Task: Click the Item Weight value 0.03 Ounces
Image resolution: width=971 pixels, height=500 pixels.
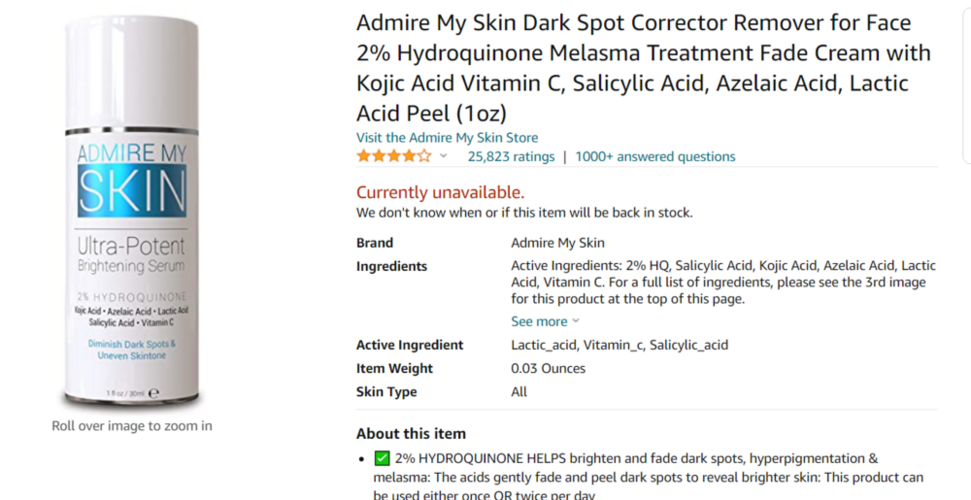Action: point(548,369)
